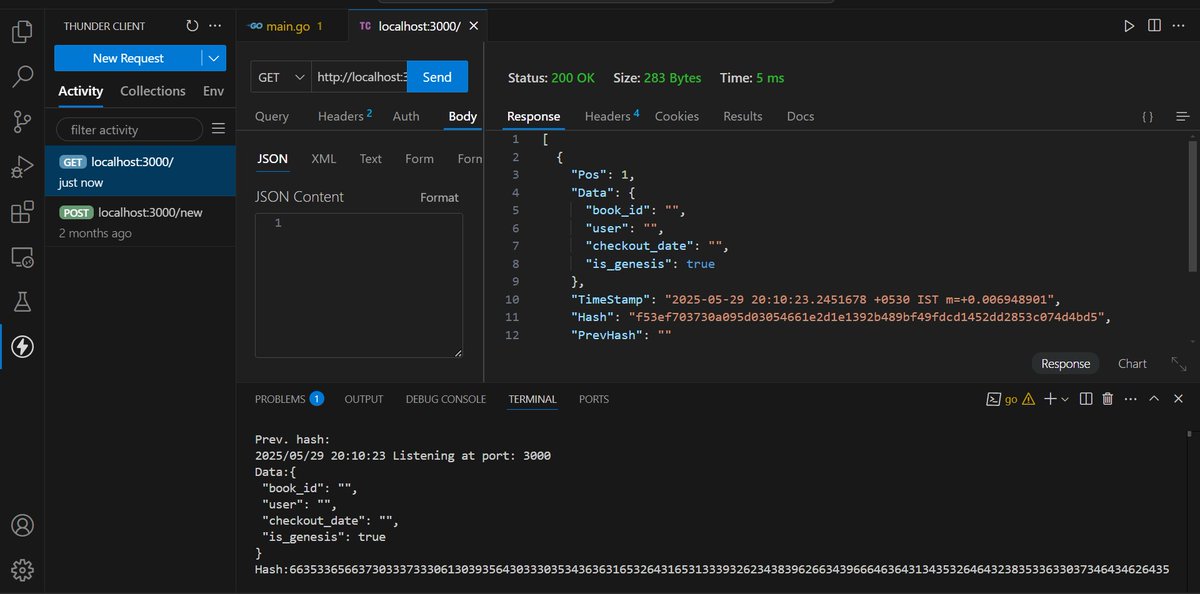Screen dimensions: 1200x594
Task: Focus the filter activity input
Action: tap(129, 129)
